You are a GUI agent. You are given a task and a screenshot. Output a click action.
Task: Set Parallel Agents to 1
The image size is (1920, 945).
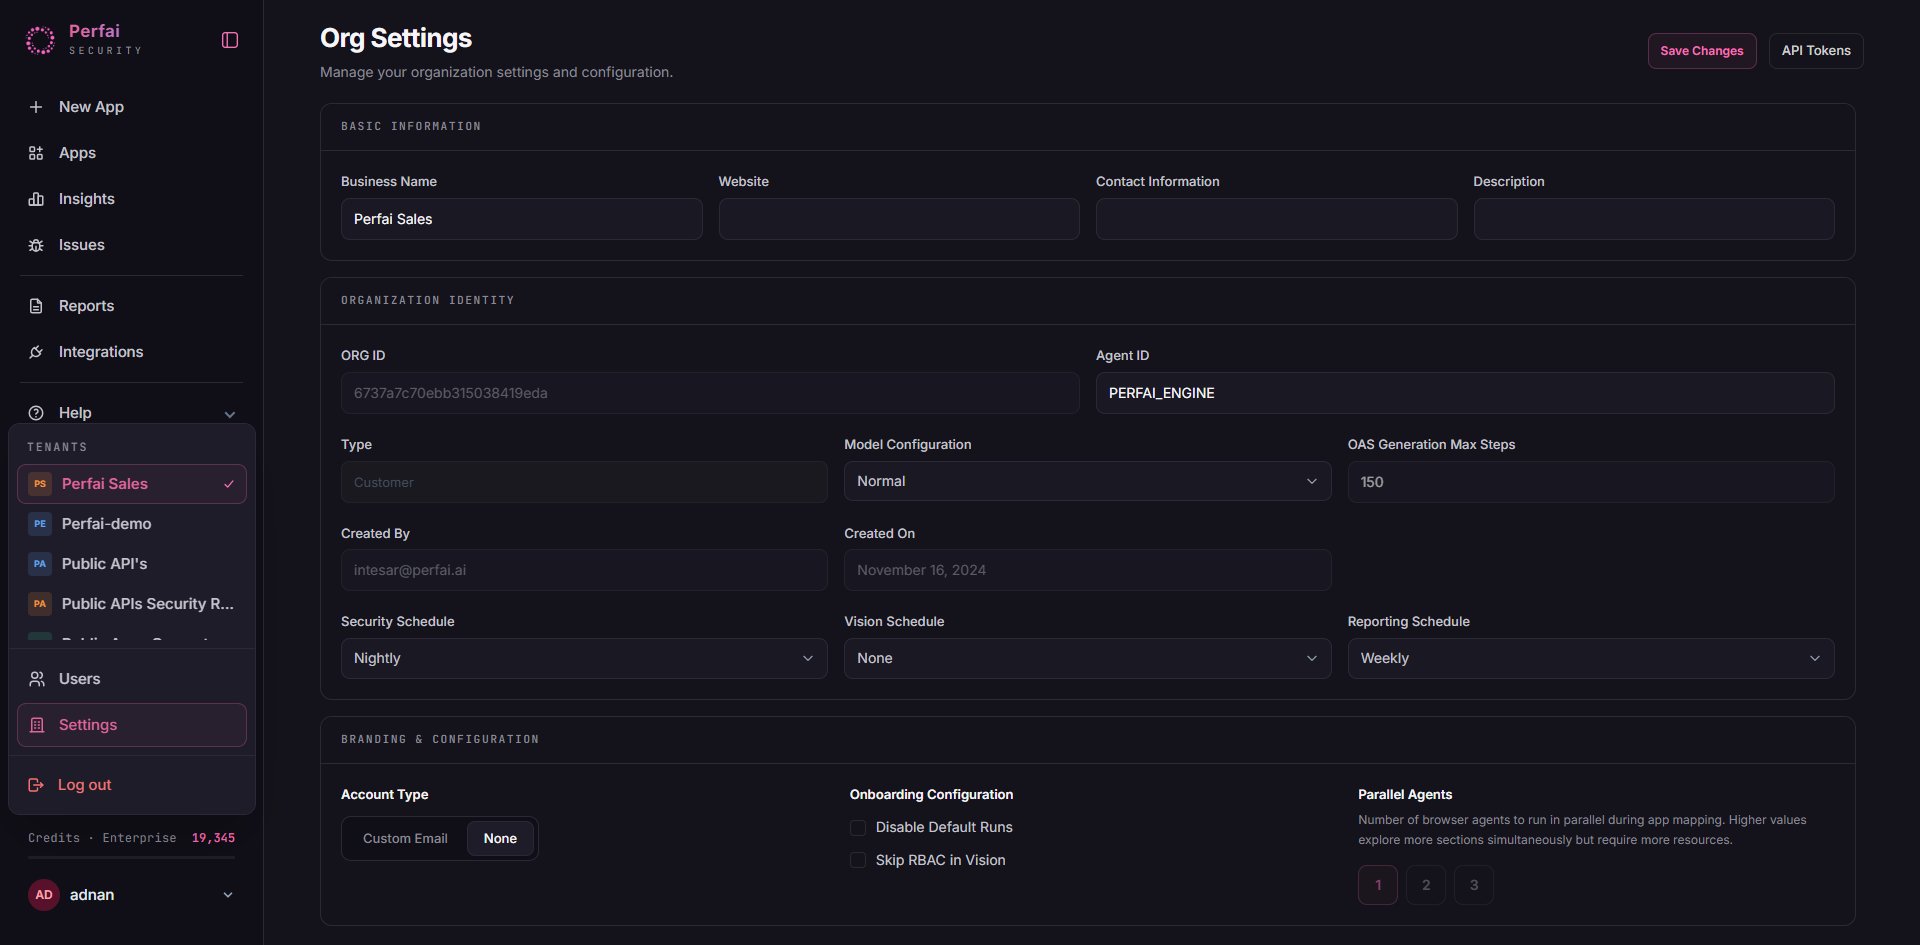[x=1378, y=885]
